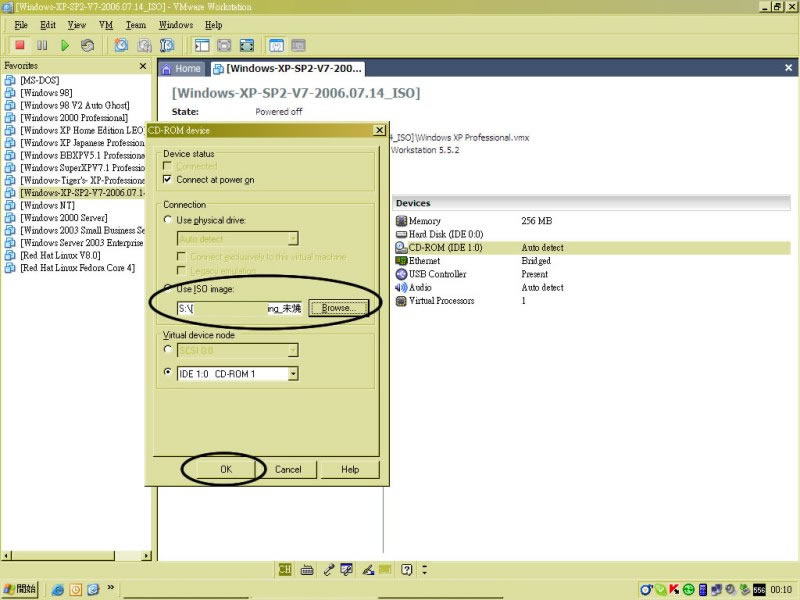The width and height of the screenshot is (800, 600).
Task: Click the Home tab house icon
Action: pyautogui.click(x=166, y=69)
